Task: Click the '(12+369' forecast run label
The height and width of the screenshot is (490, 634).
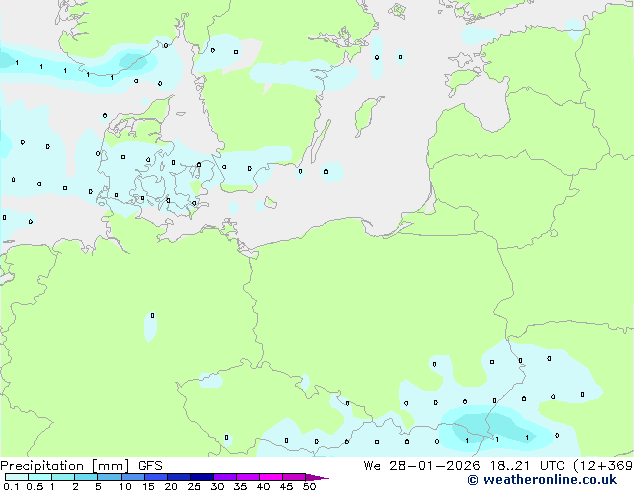Action: 603,466
